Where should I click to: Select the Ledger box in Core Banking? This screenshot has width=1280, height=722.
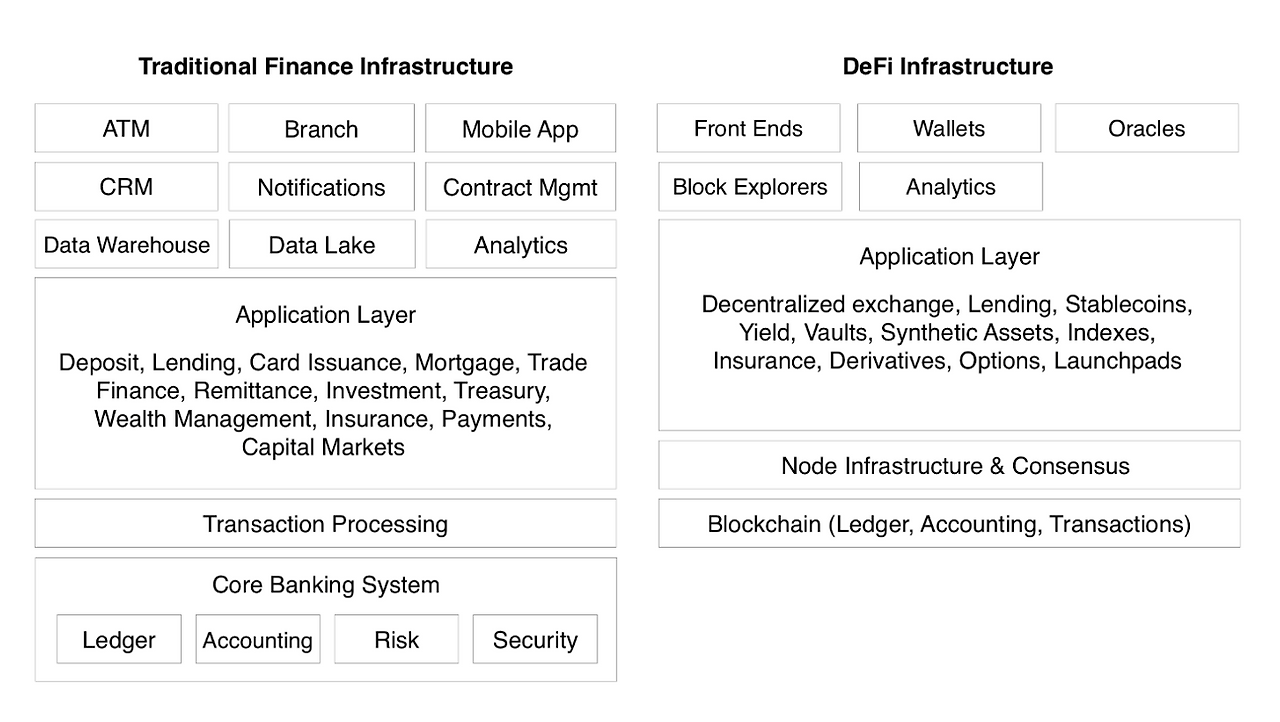pos(119,640)
